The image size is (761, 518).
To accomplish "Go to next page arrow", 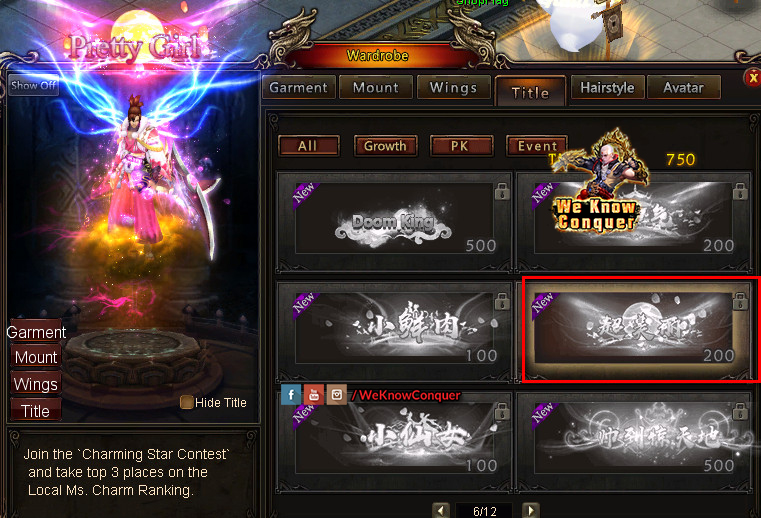I will [530, 510].
